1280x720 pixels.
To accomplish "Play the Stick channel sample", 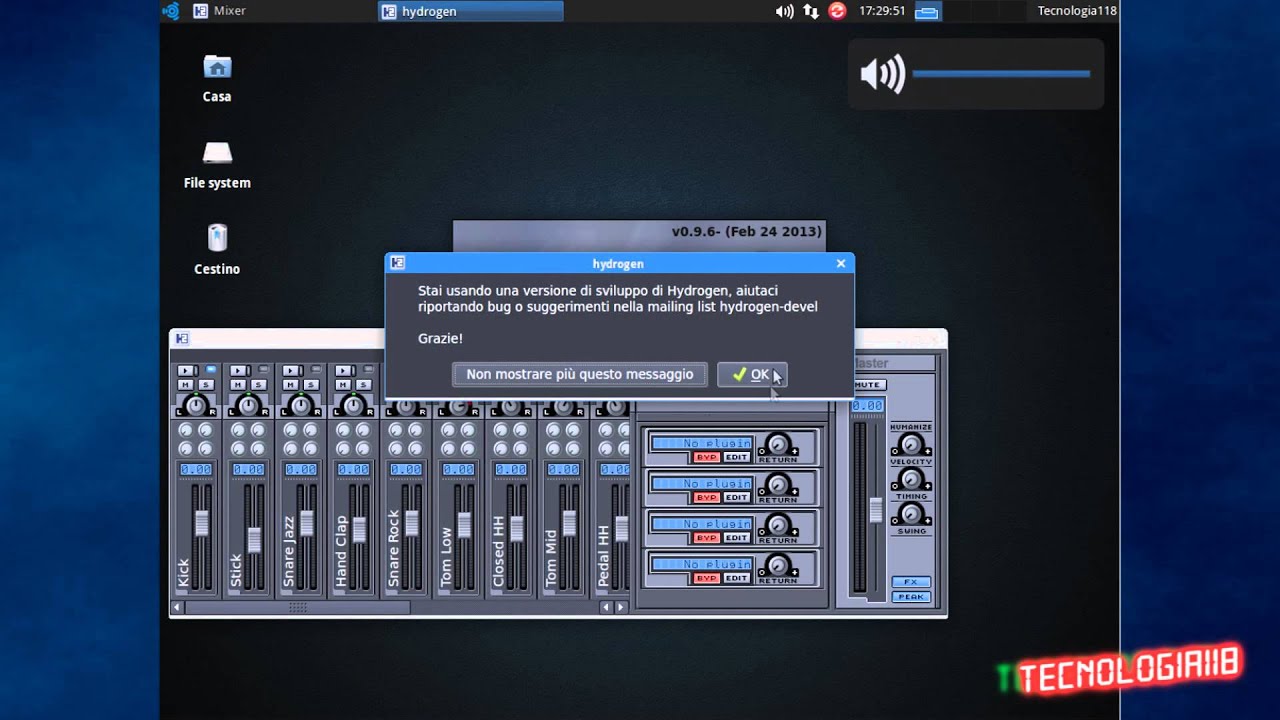I will point(238,371).
